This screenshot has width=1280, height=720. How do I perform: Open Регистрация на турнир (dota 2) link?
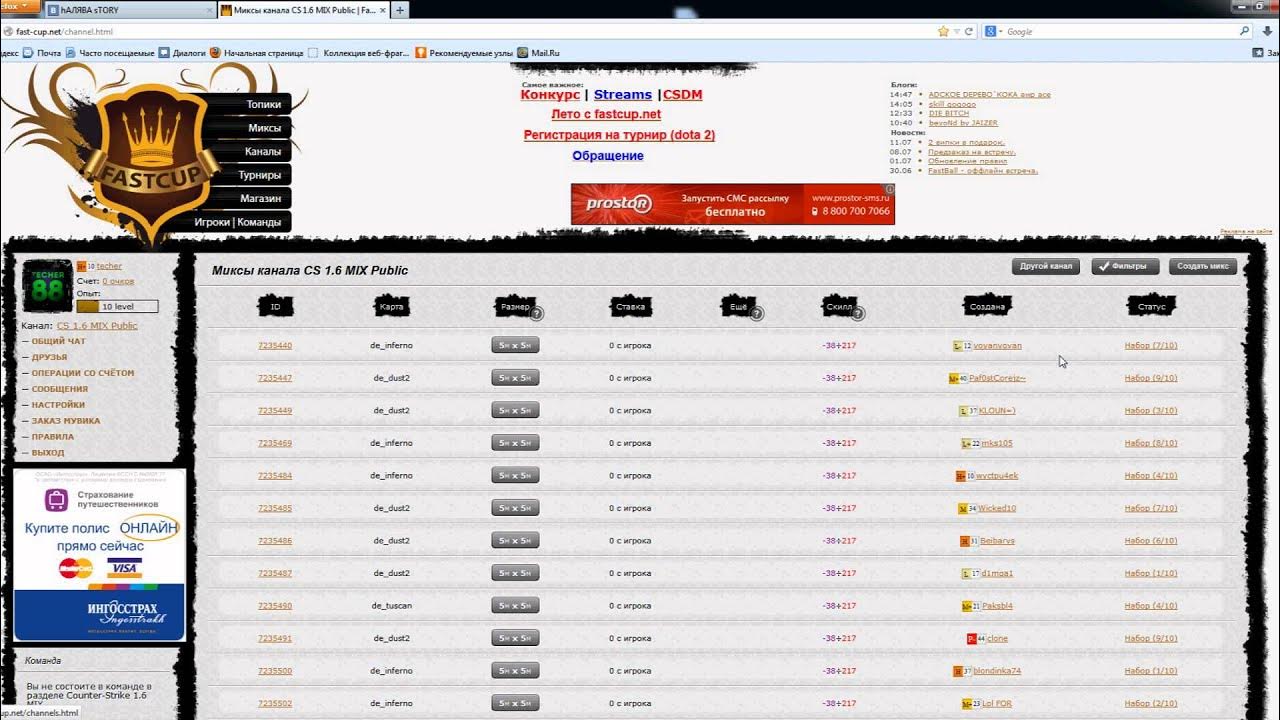[x=619, y=135]
